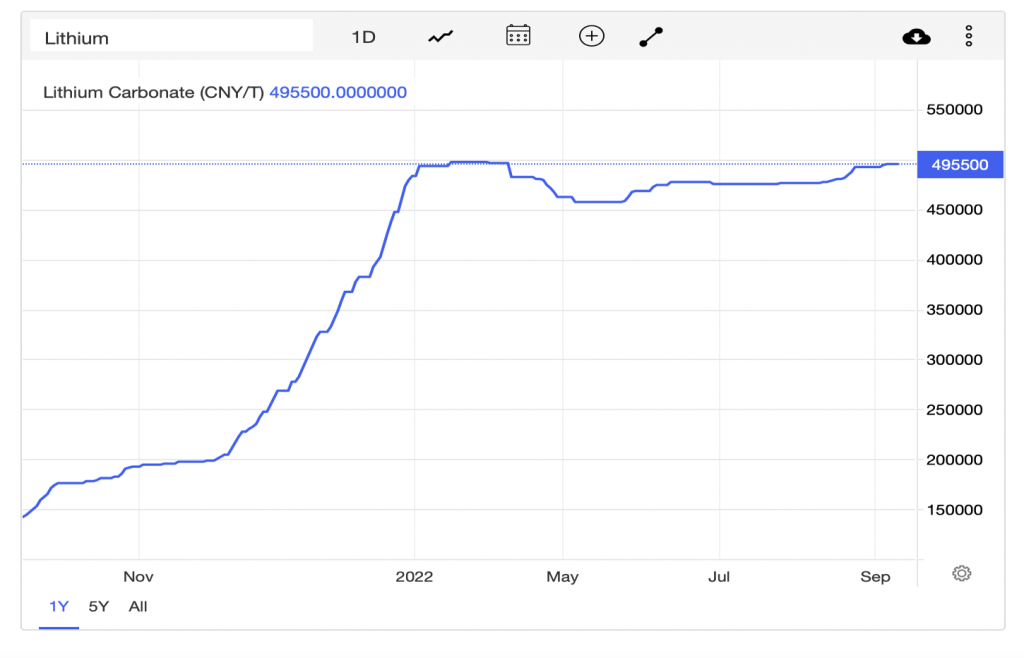Open the calendar date range picker
This screenshot has height=658, width=1024.
point(518,37)
